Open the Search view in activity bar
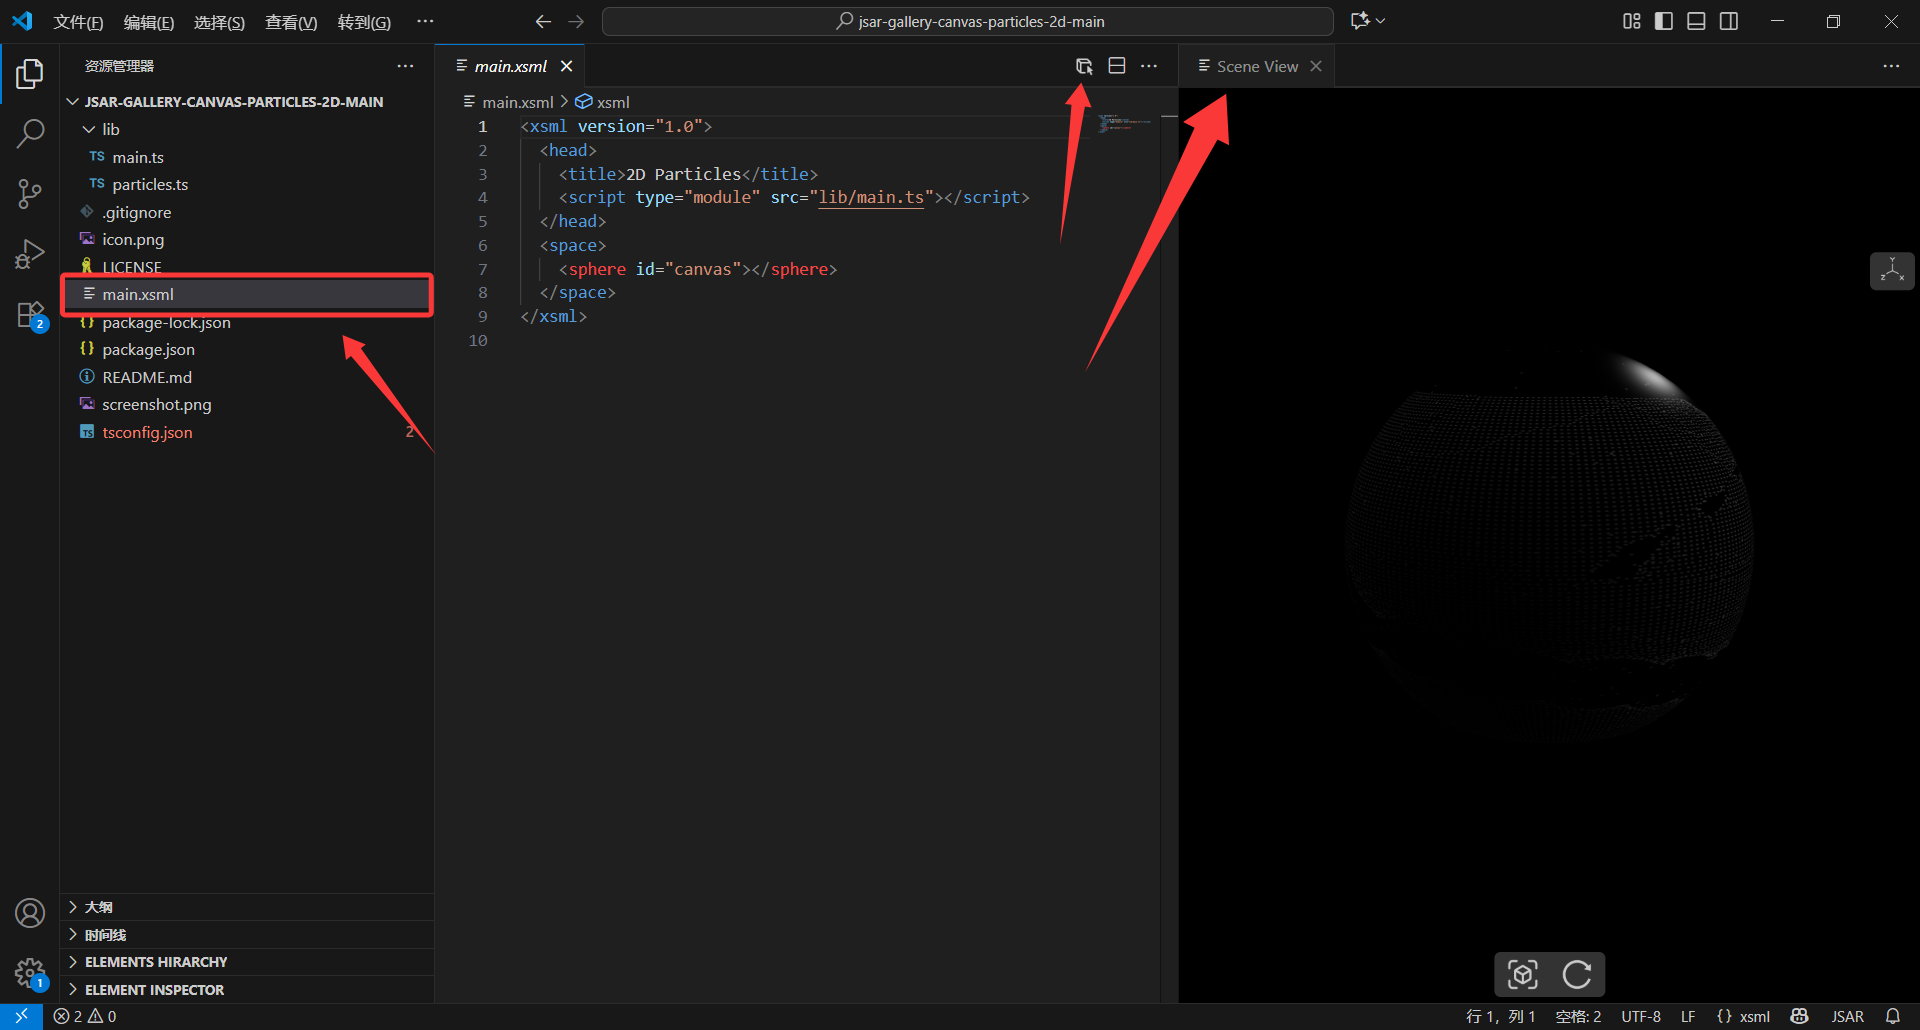Image resolution: width=1920 pixels, height=1030 pixels. [x=30, y=133]
